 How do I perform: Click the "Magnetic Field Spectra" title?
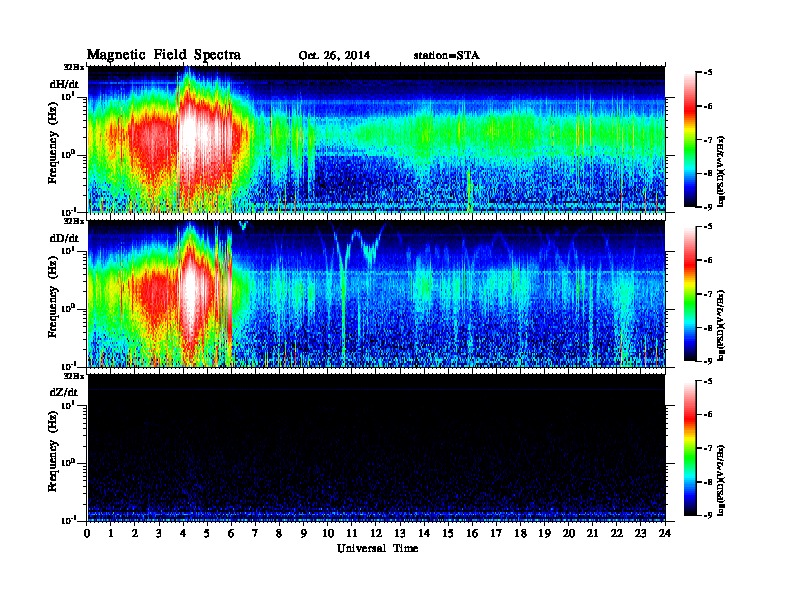pos(164,55)
